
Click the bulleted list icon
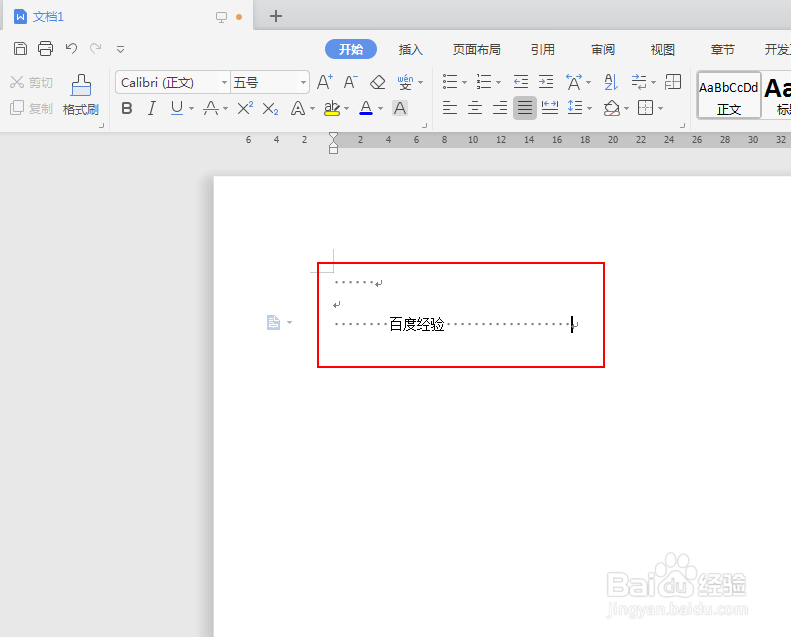[x=450, y=82]
